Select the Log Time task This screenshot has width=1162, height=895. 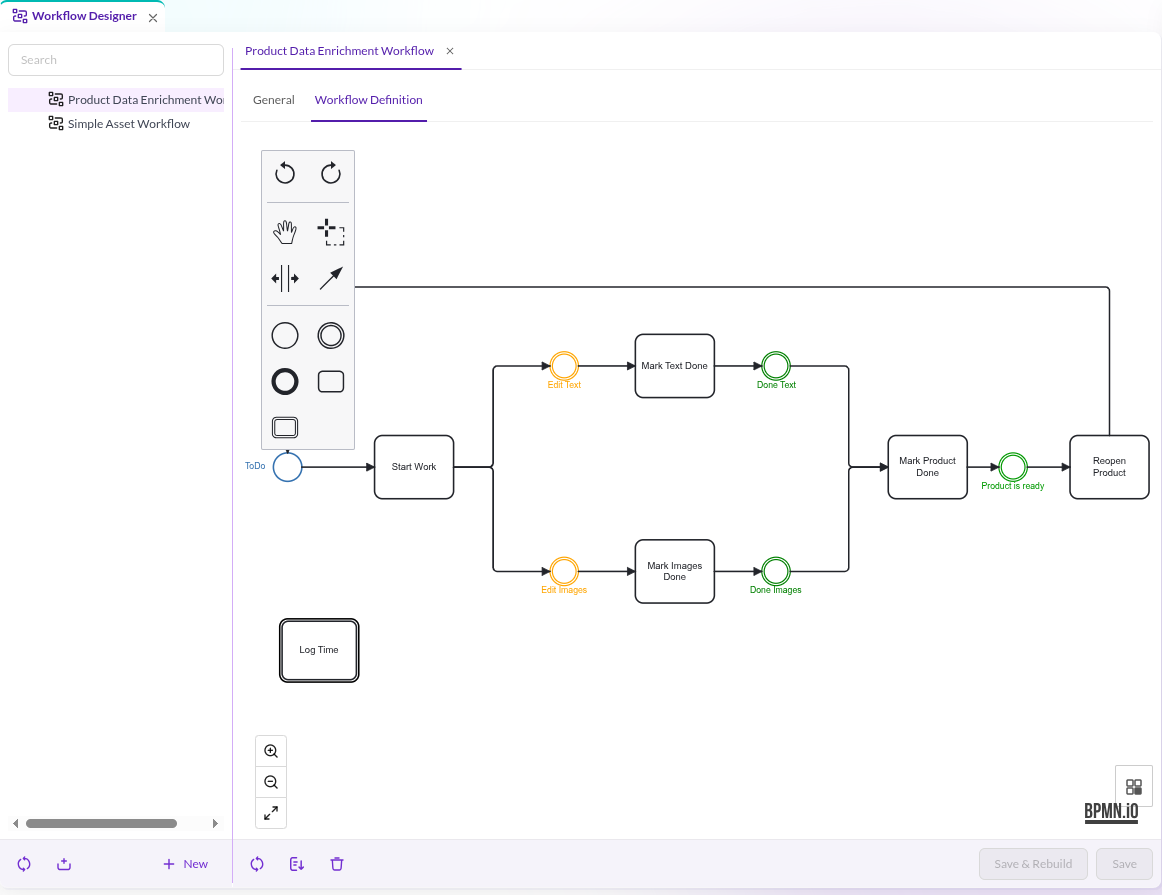coord(319,650)
